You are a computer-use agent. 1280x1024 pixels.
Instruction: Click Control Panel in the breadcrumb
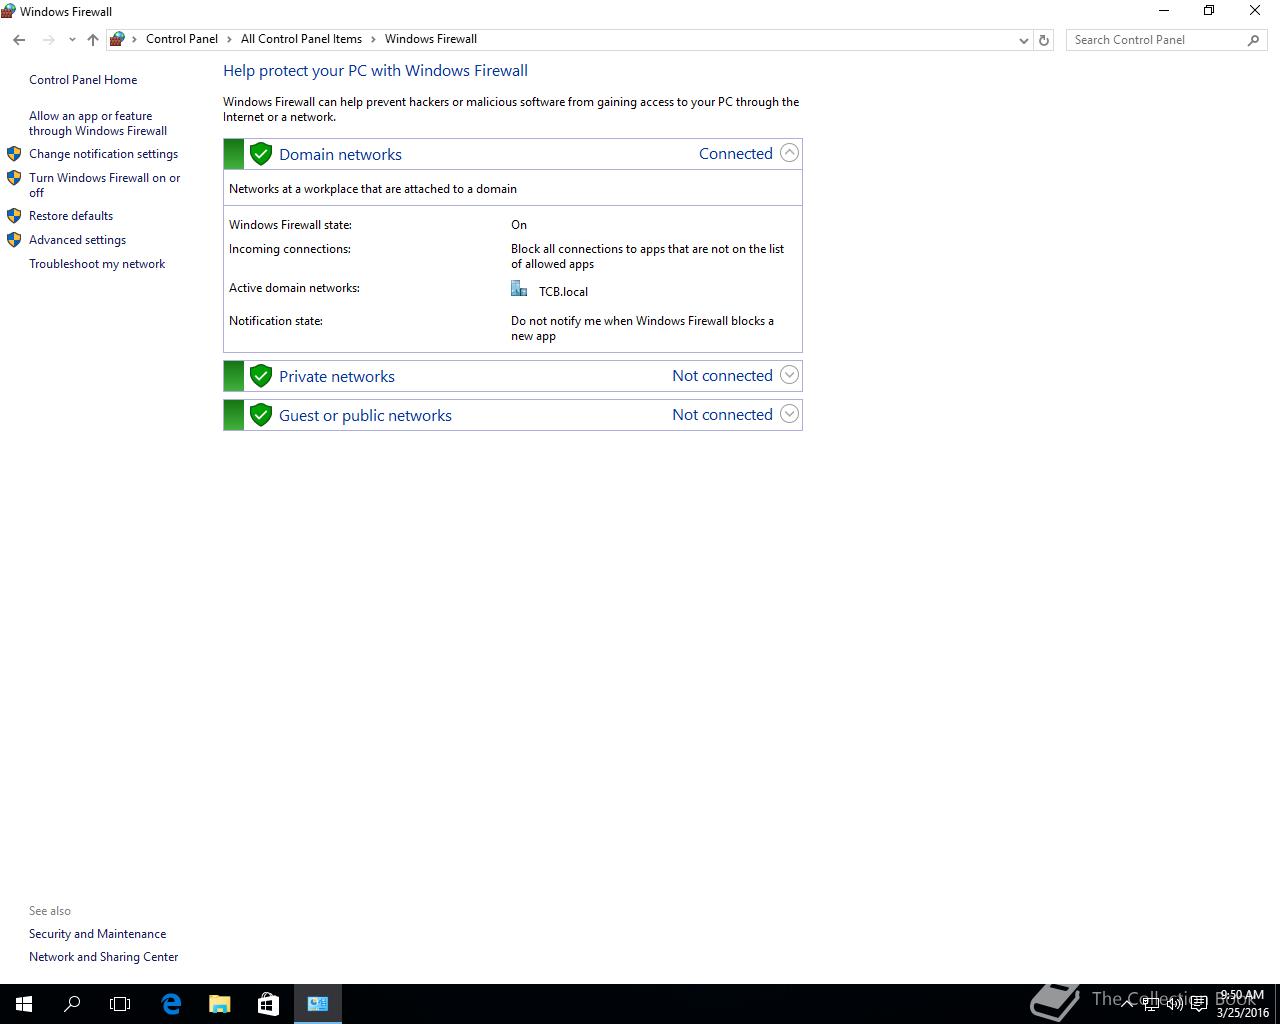coord(181,39)
